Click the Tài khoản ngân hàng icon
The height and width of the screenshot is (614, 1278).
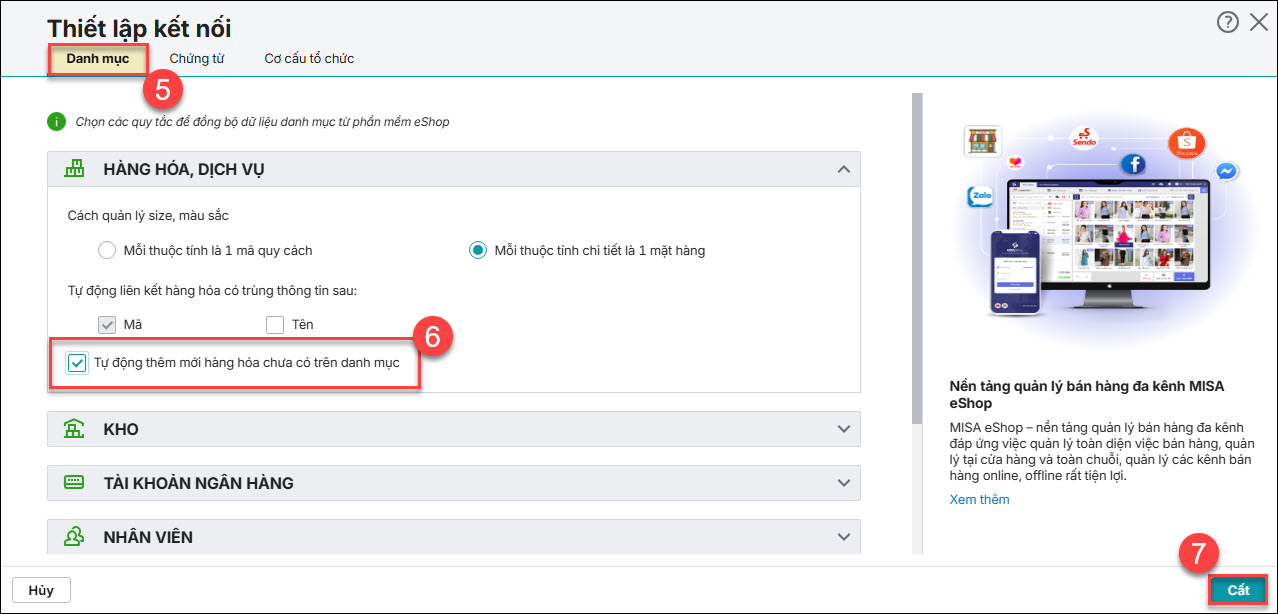coord(75,483)
